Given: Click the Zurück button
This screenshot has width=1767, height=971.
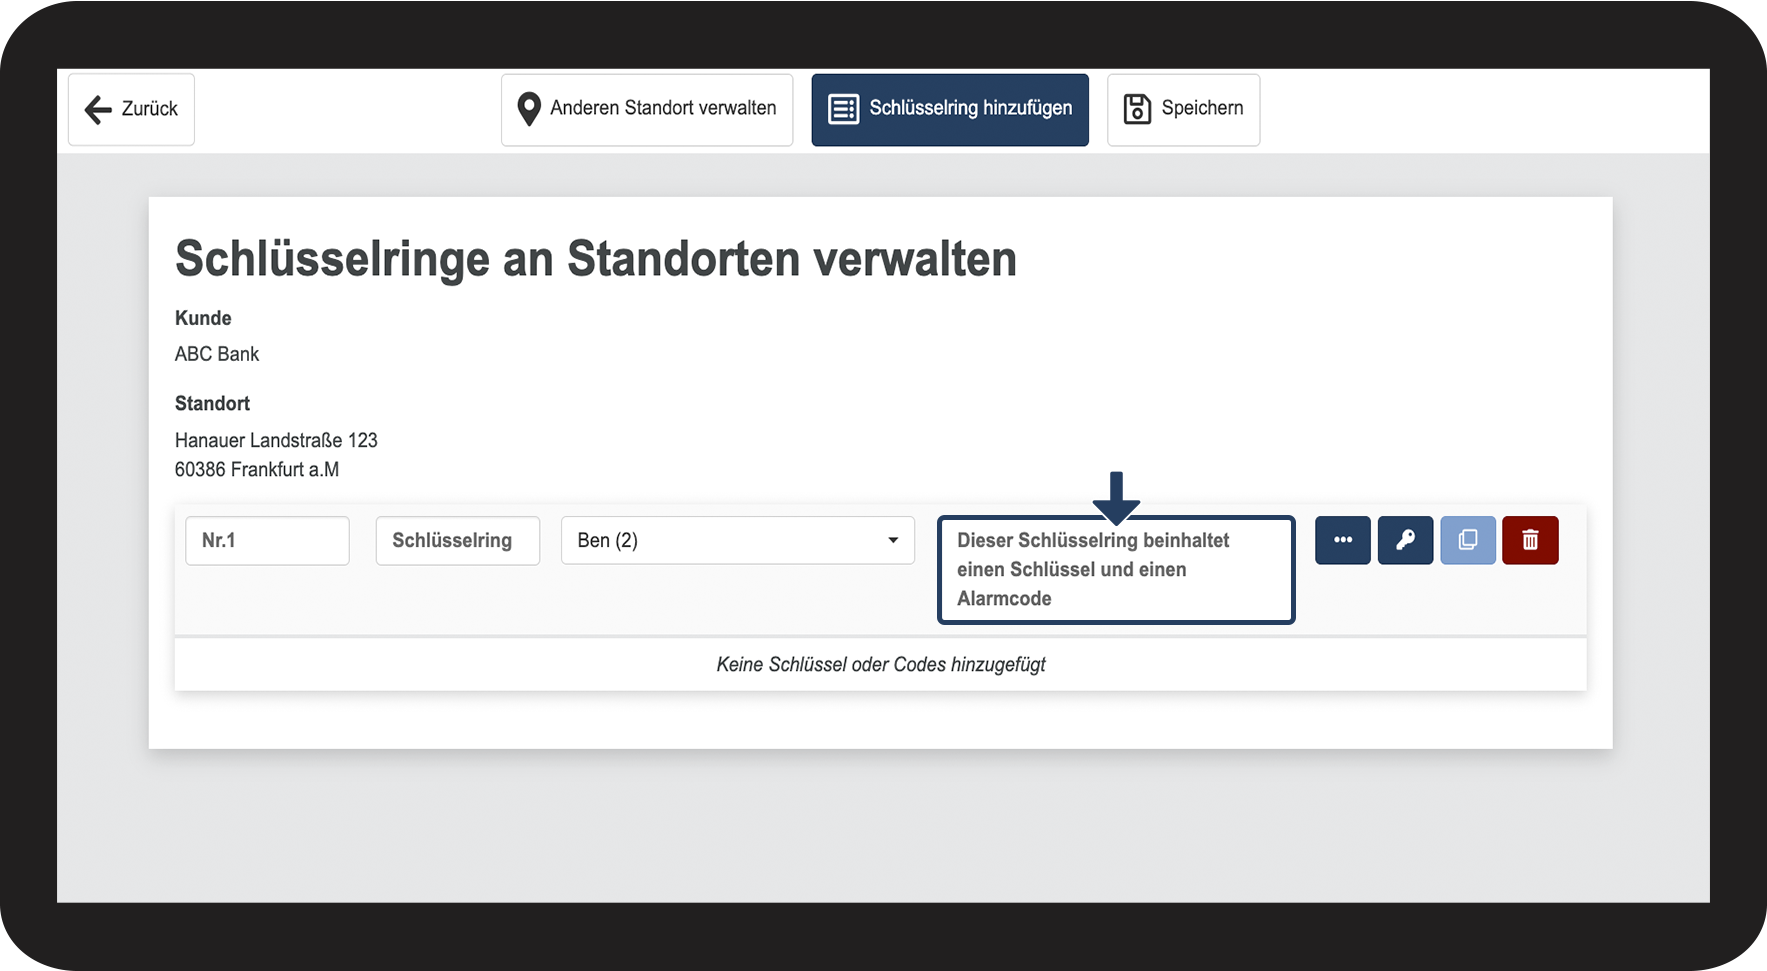Looking at the screenshot, I should (130, 109).
